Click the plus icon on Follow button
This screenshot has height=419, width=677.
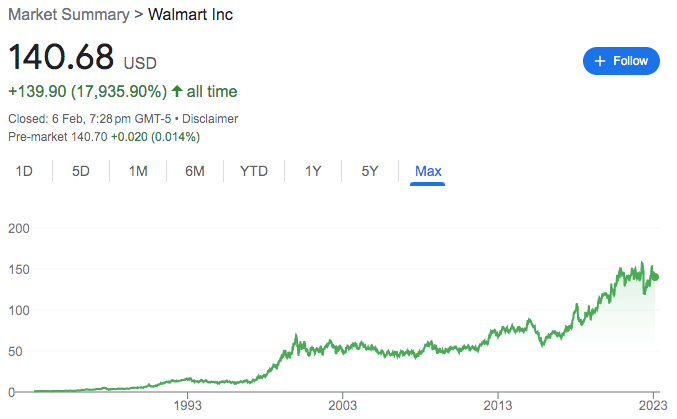tap(600, 61)
